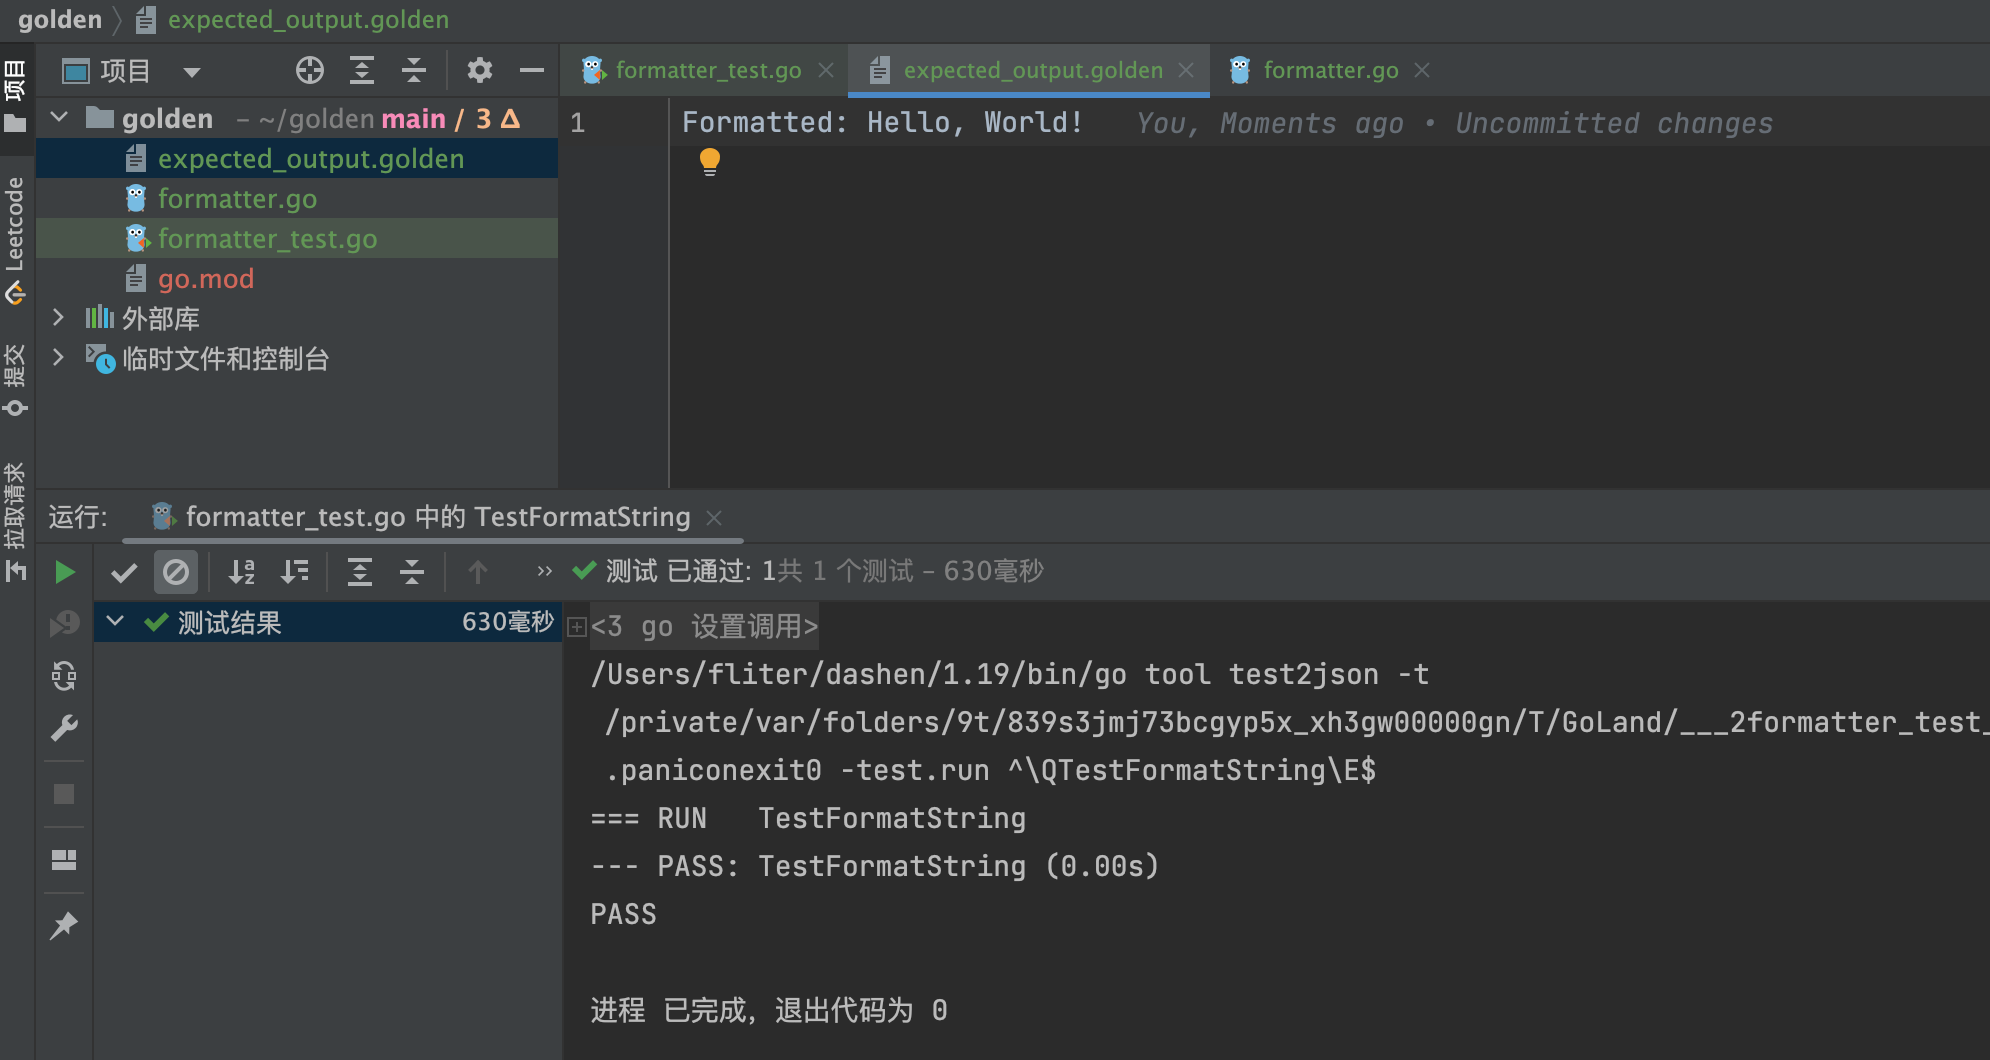Click the previous failed test up arrow
This screenshot has height=1060, width=1990.
pyautogui.click(x=478, y=572)
